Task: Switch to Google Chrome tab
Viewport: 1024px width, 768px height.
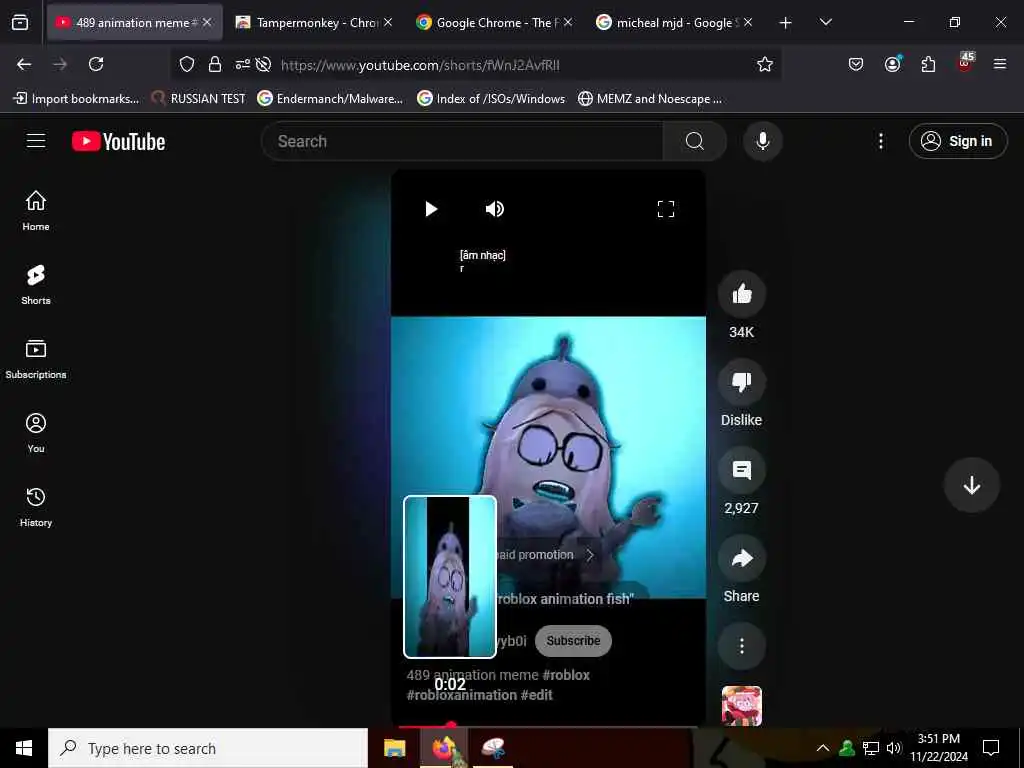Action: point(494,23)
